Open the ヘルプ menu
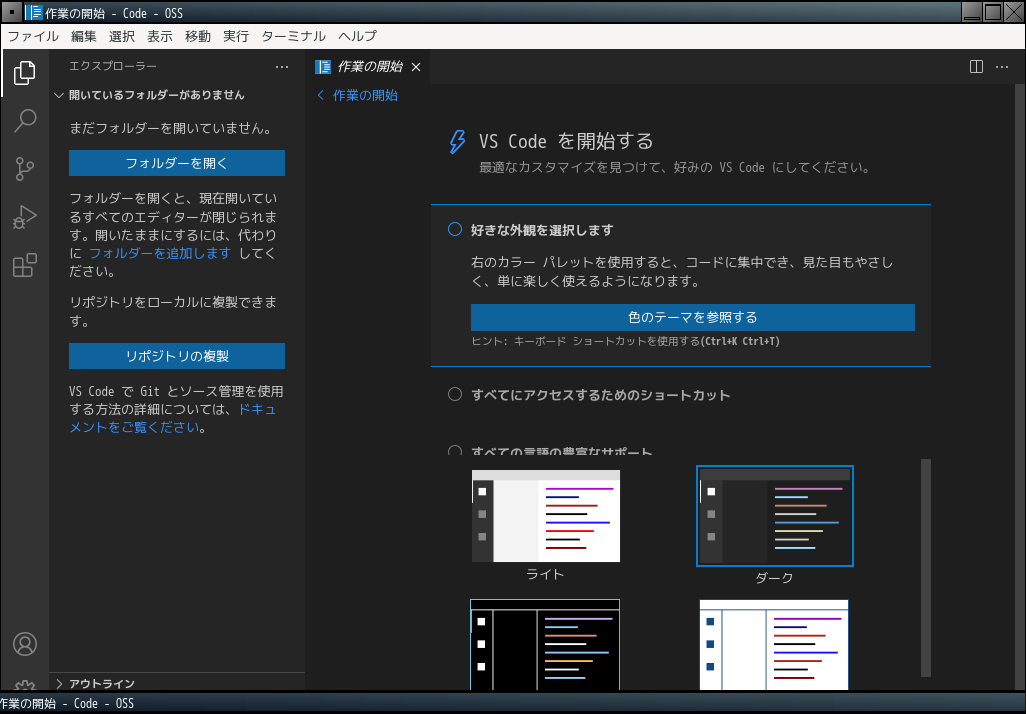This screenshot has height=714, width=1026. pos(357,36)
